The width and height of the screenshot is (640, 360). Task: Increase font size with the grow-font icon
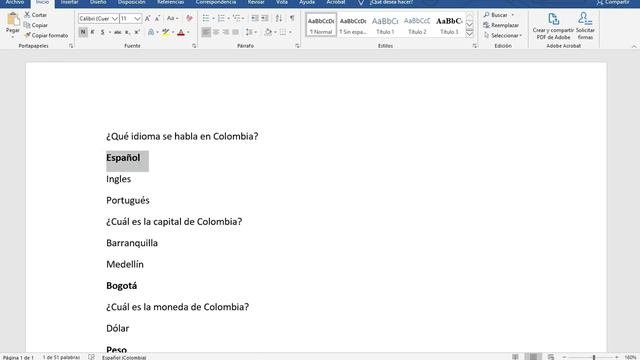147,18
